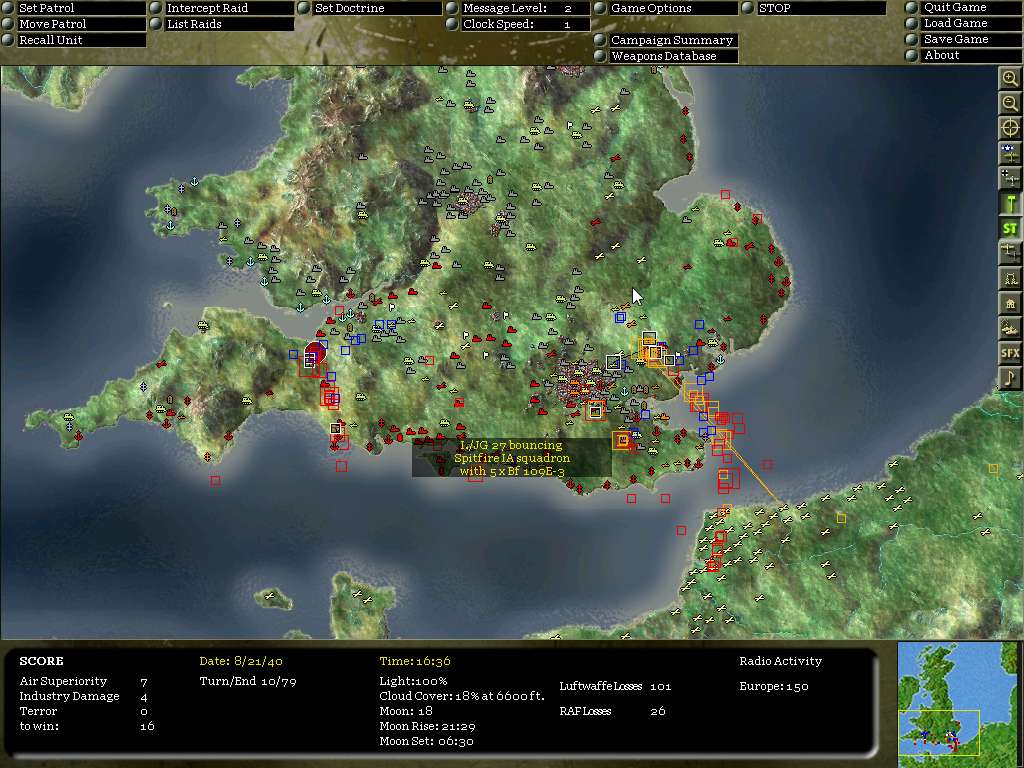Screen dimensions: 1024x768
Task: Click the round knob beside Intercept Raid
Action: click(x=155, y=8)
